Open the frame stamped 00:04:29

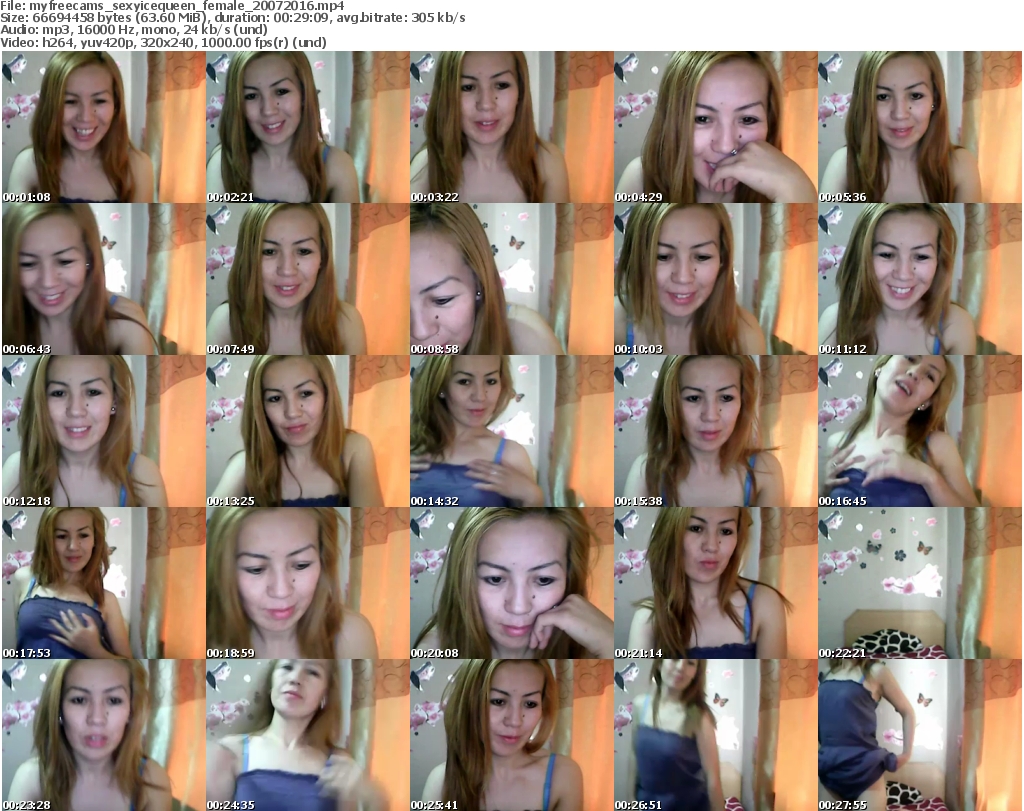pos(716,127)
